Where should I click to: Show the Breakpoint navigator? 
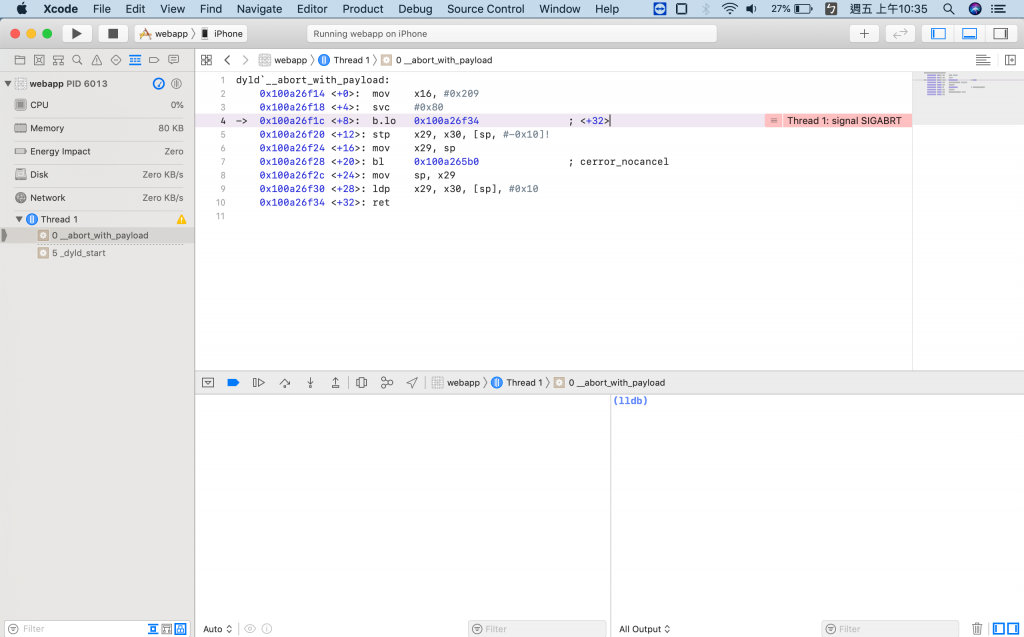coord(154,60)
